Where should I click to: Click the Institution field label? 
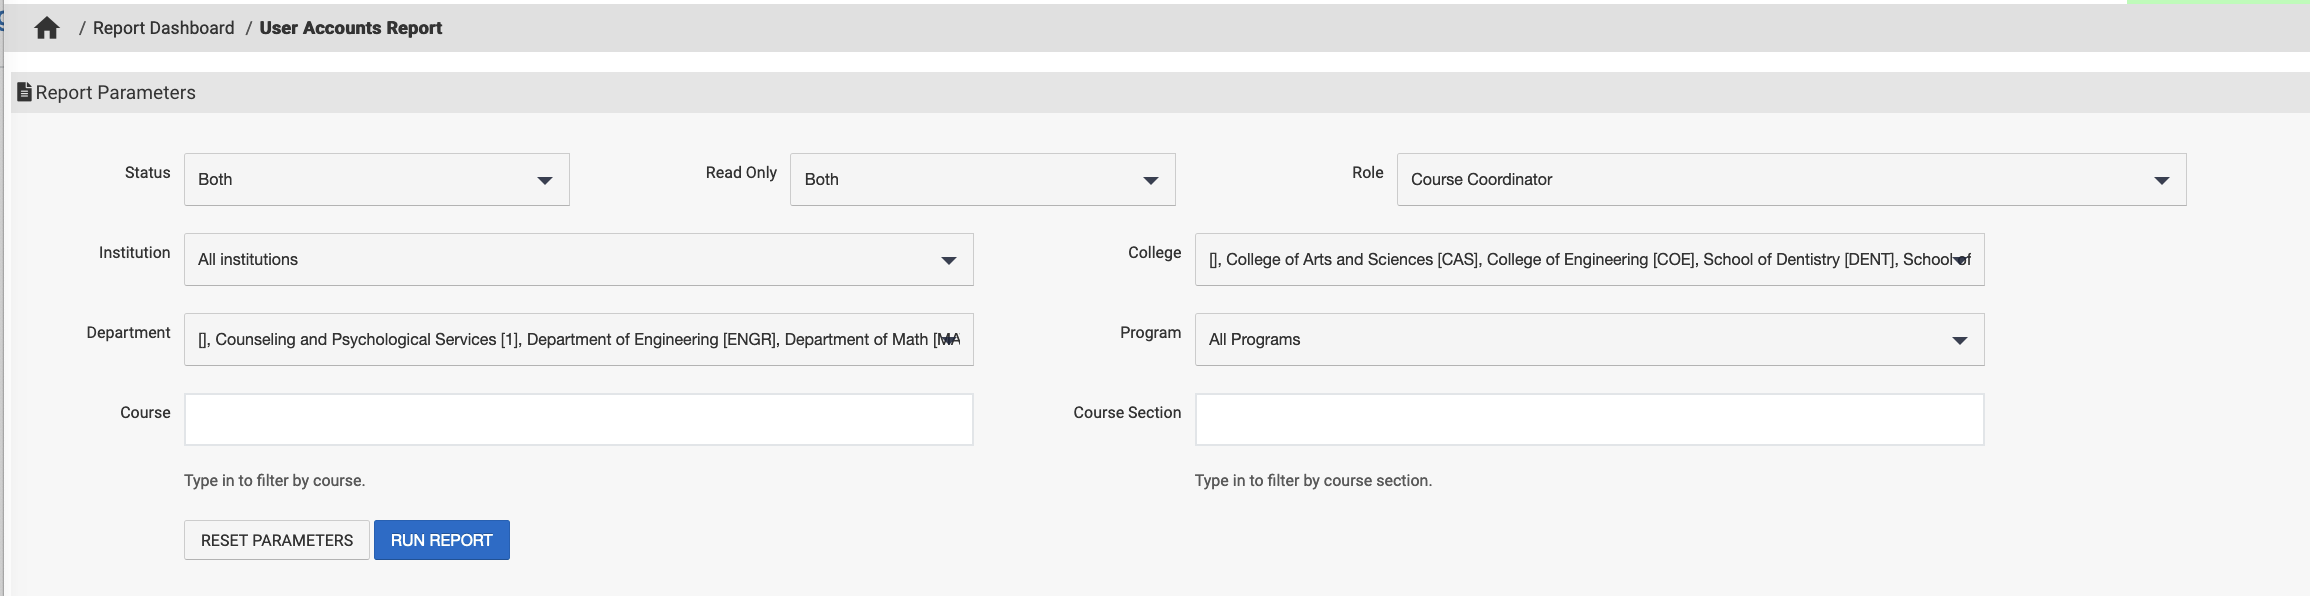point(134,253)
